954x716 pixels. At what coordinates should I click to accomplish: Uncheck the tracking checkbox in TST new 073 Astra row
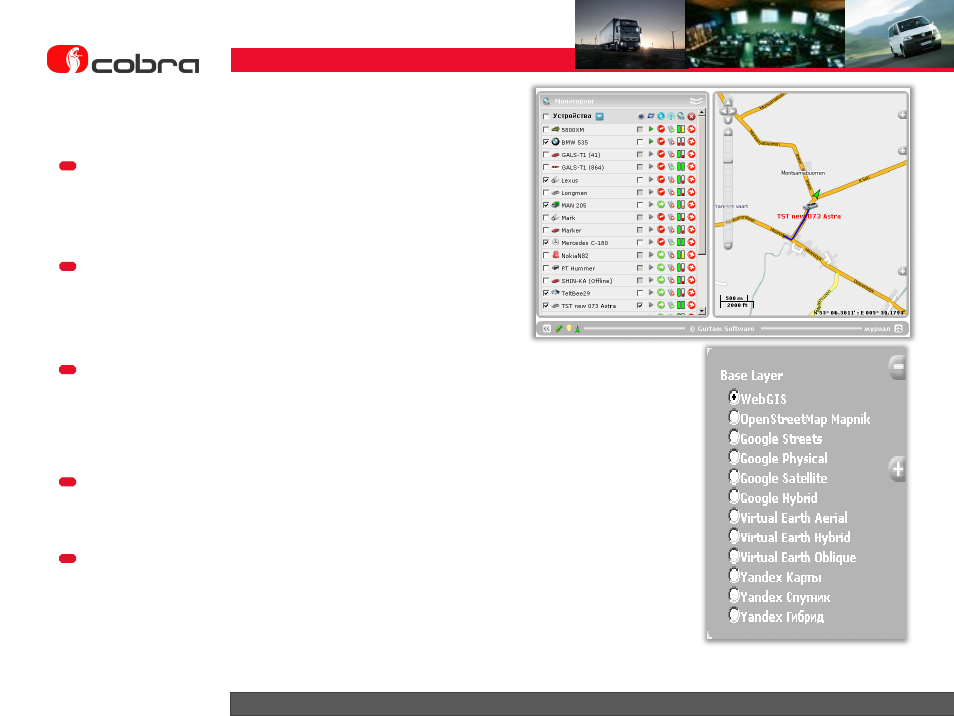point(639,305)
